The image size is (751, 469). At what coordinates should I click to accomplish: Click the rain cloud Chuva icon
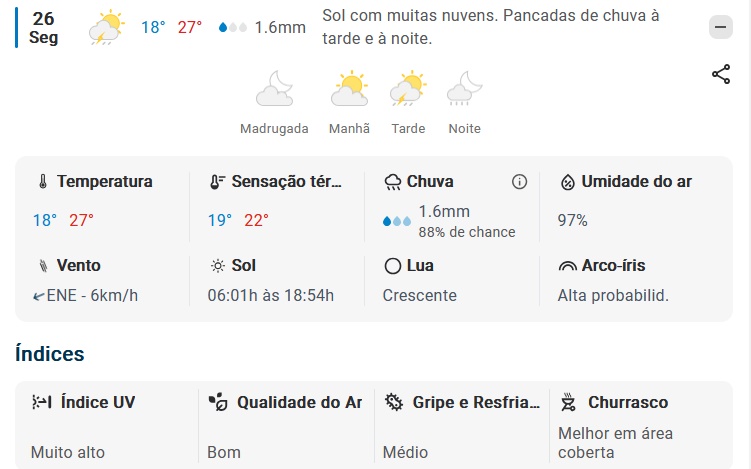point(393,182)
